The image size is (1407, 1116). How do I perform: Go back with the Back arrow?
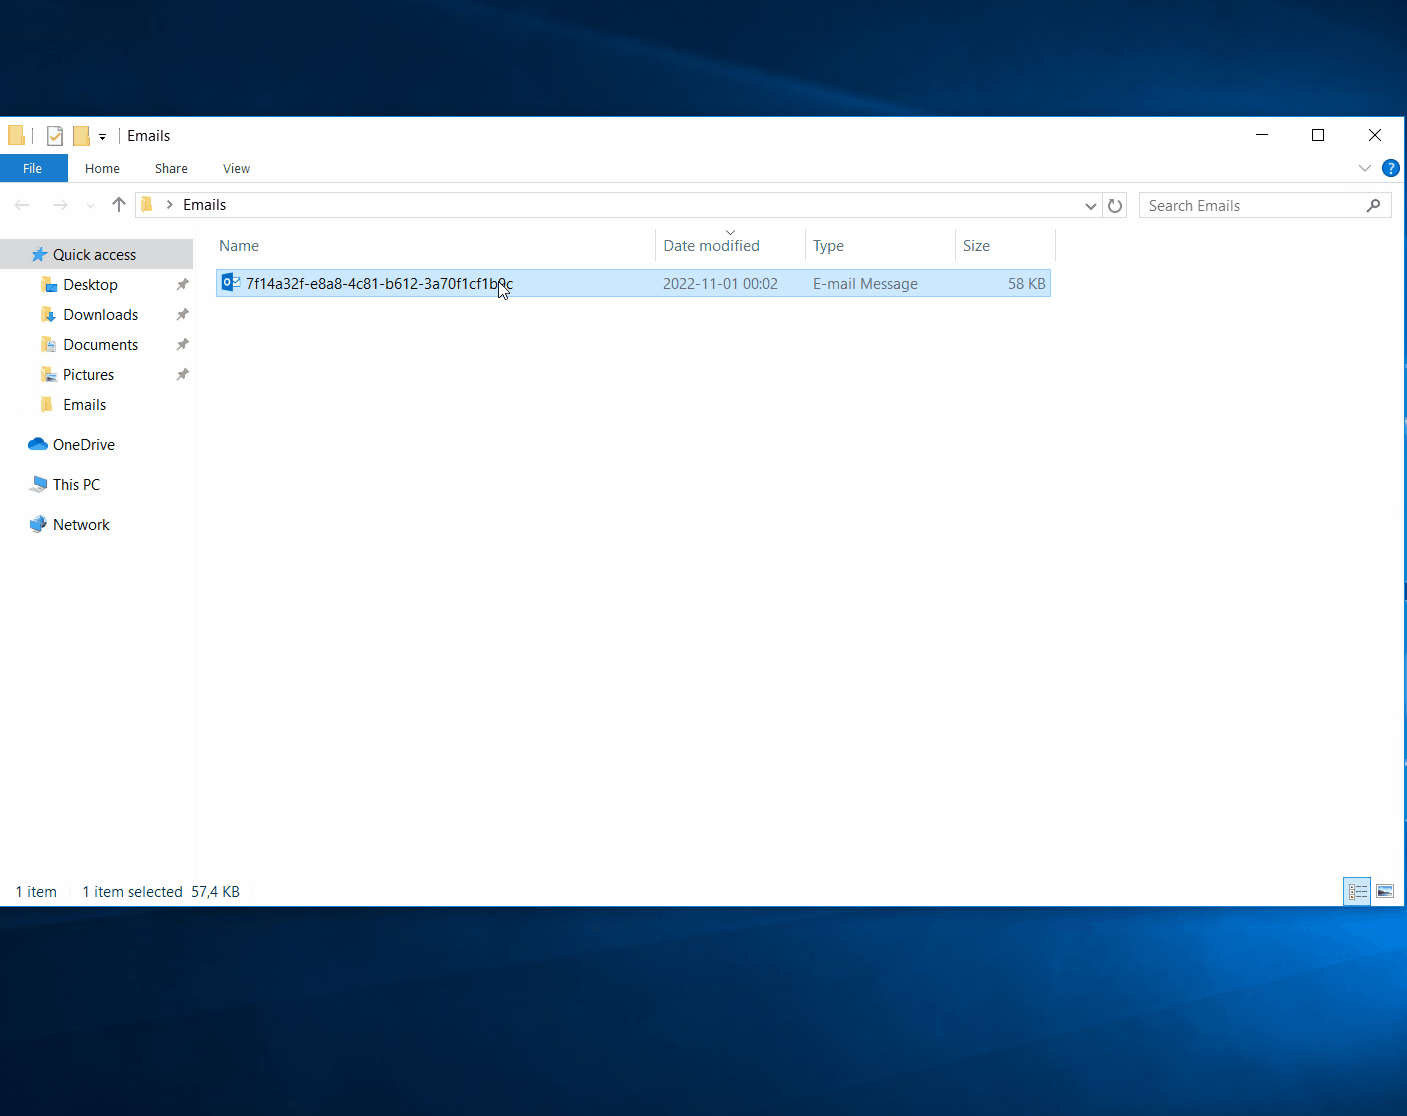pos(22,205)
